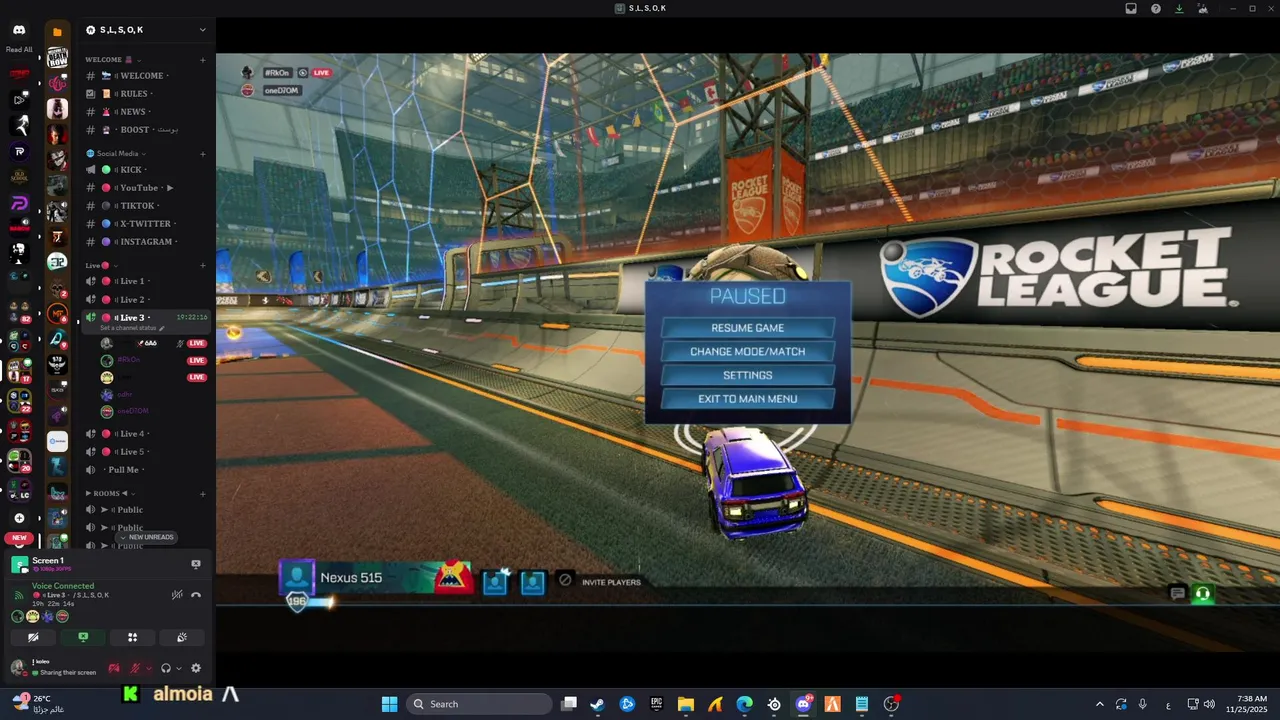Open Discord inbox icon in title bar
The width and height of the screenshot is (1280, 720).
[1131, 8]
